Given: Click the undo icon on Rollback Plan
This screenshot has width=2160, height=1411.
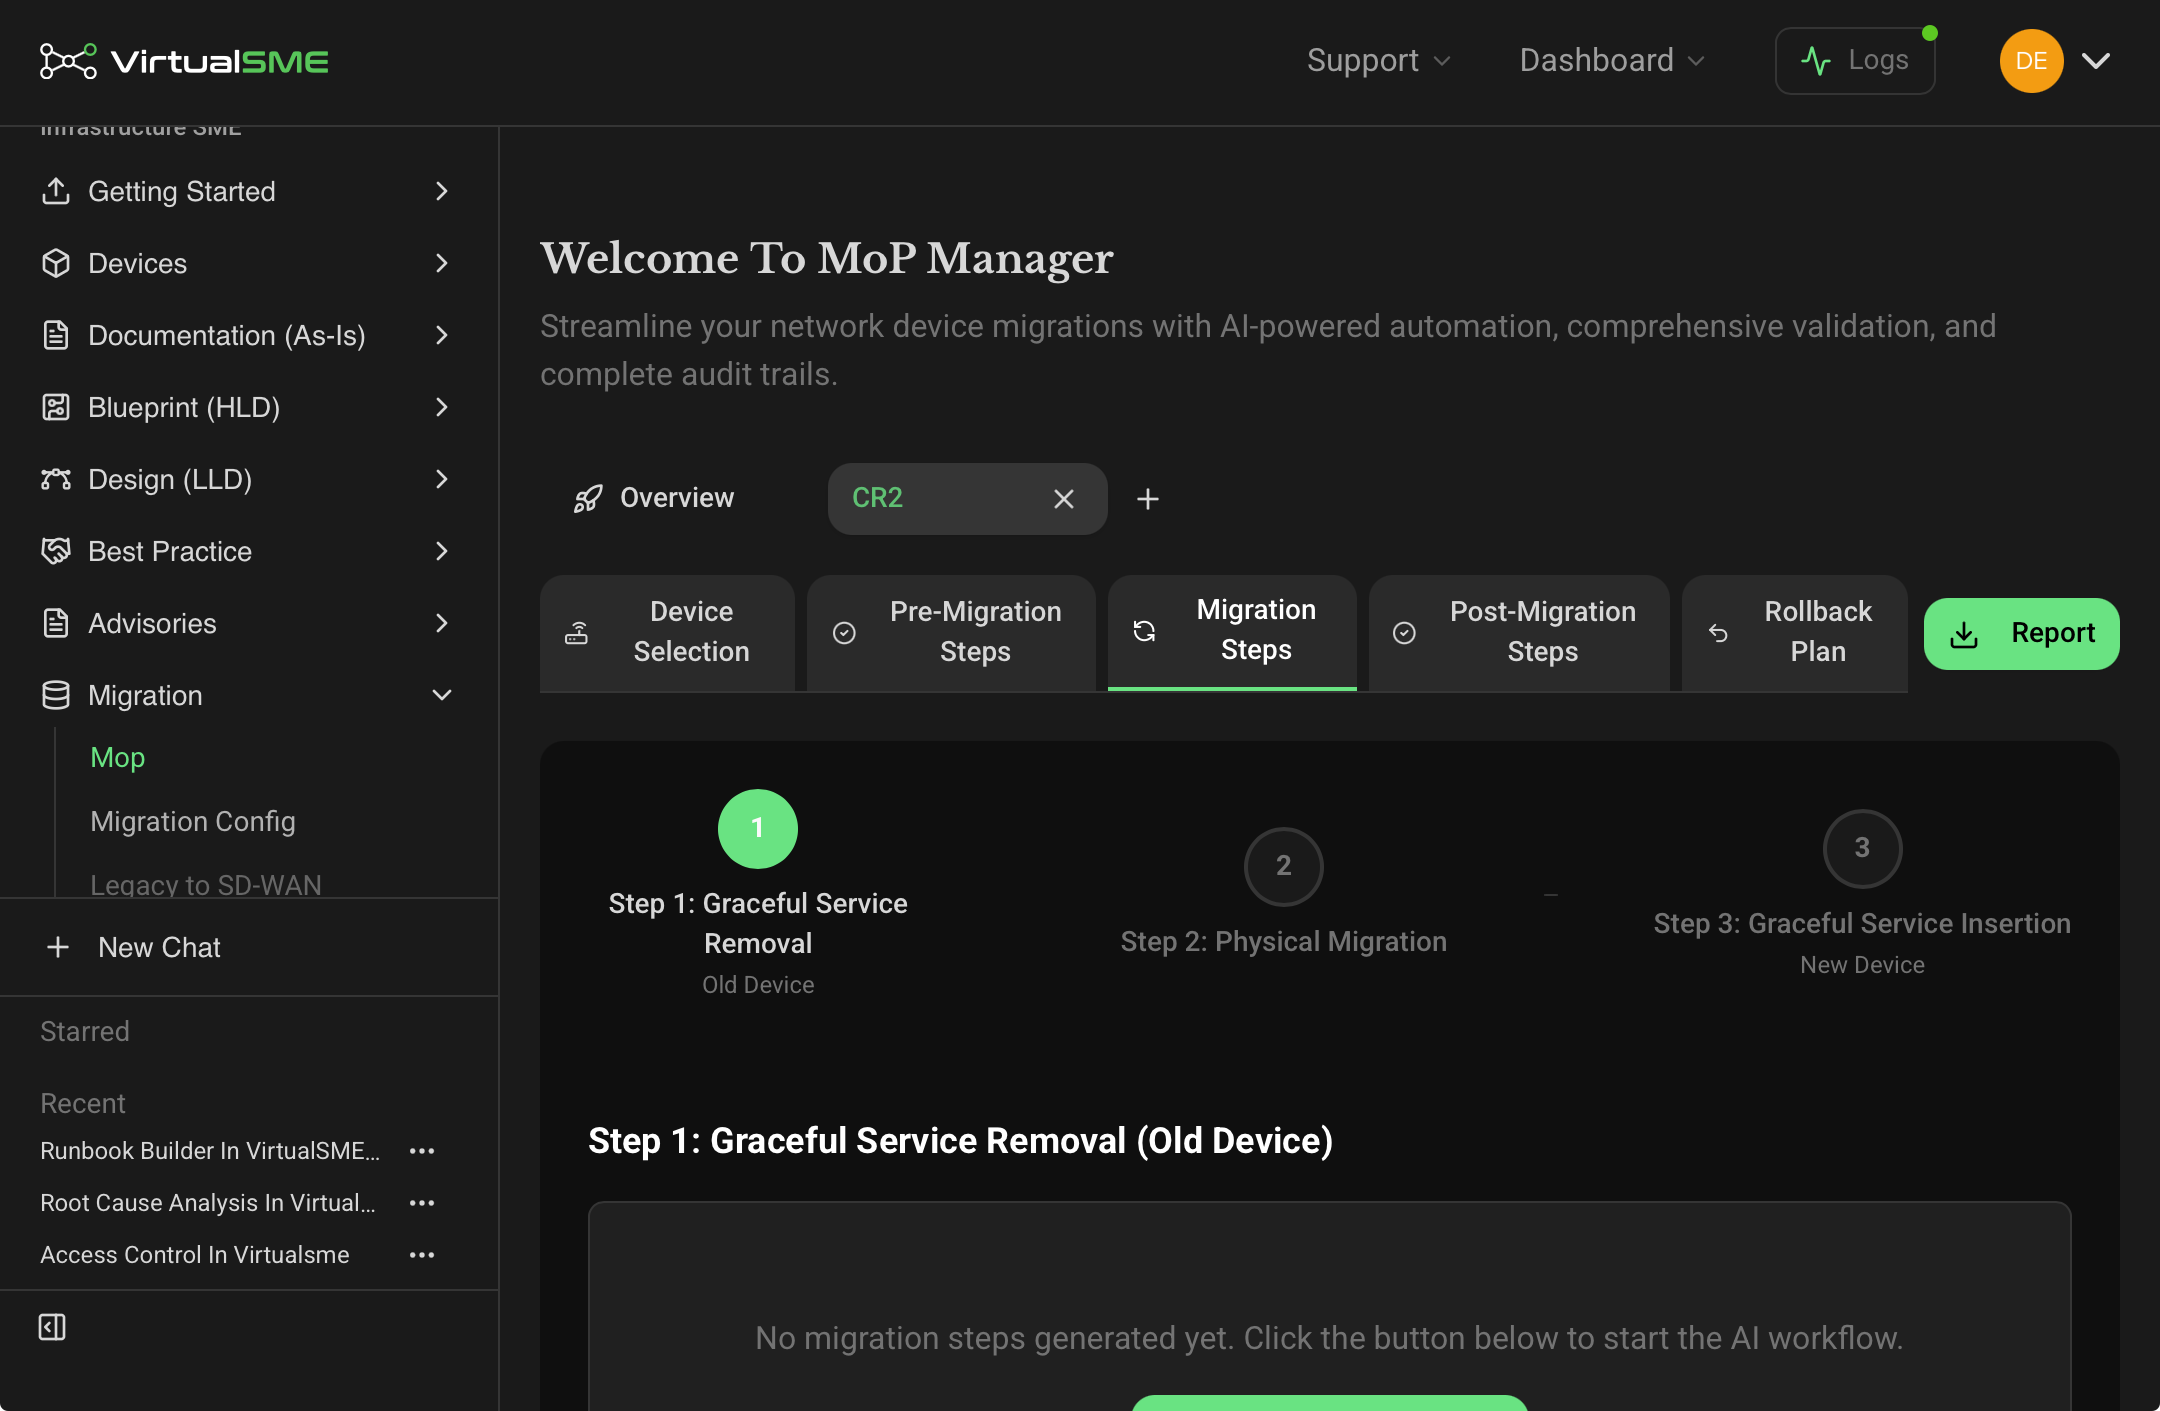Looking at the screenshot, I should [x=1718, y=633].
